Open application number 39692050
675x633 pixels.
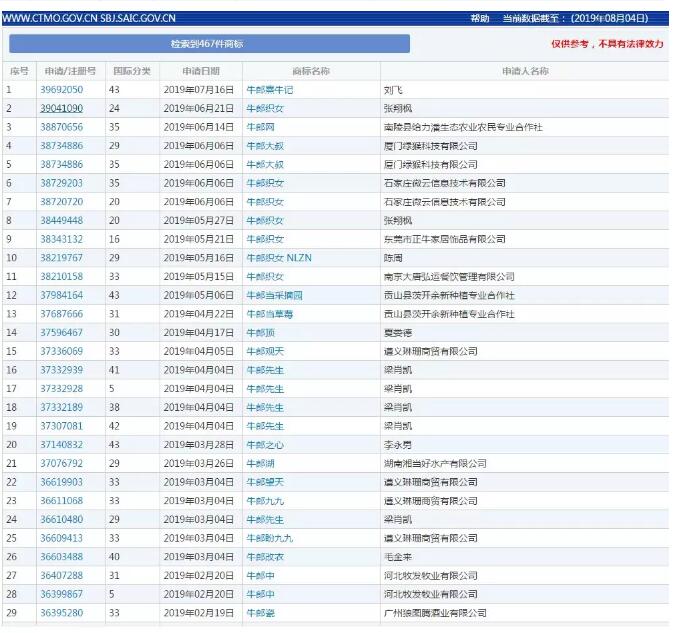pos(62,90)
